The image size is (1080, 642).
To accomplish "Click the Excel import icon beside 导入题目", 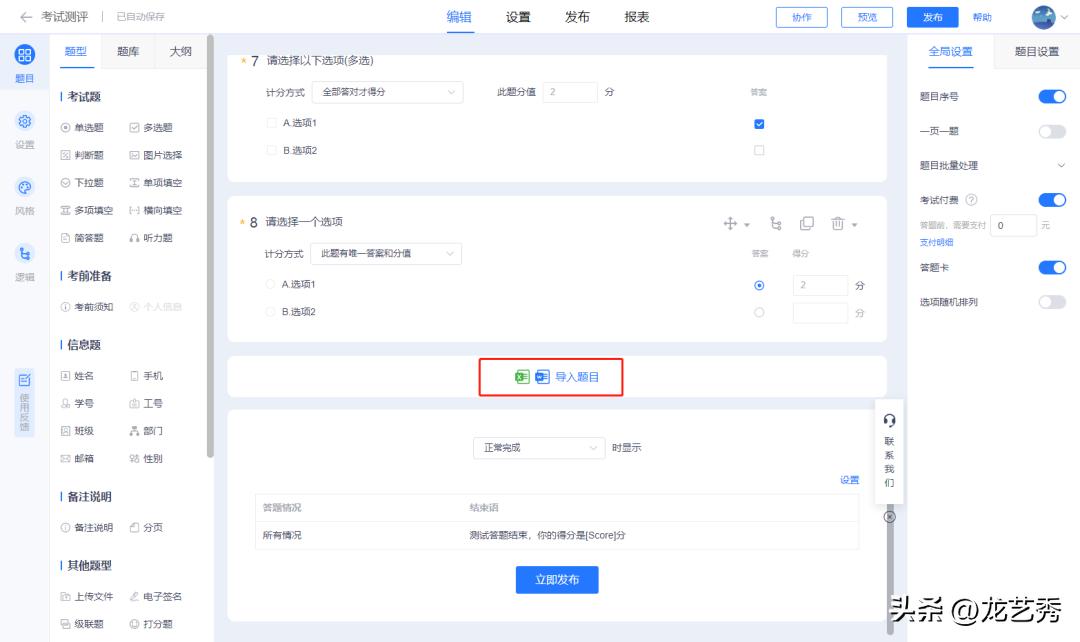I will (x=520, y=378).
